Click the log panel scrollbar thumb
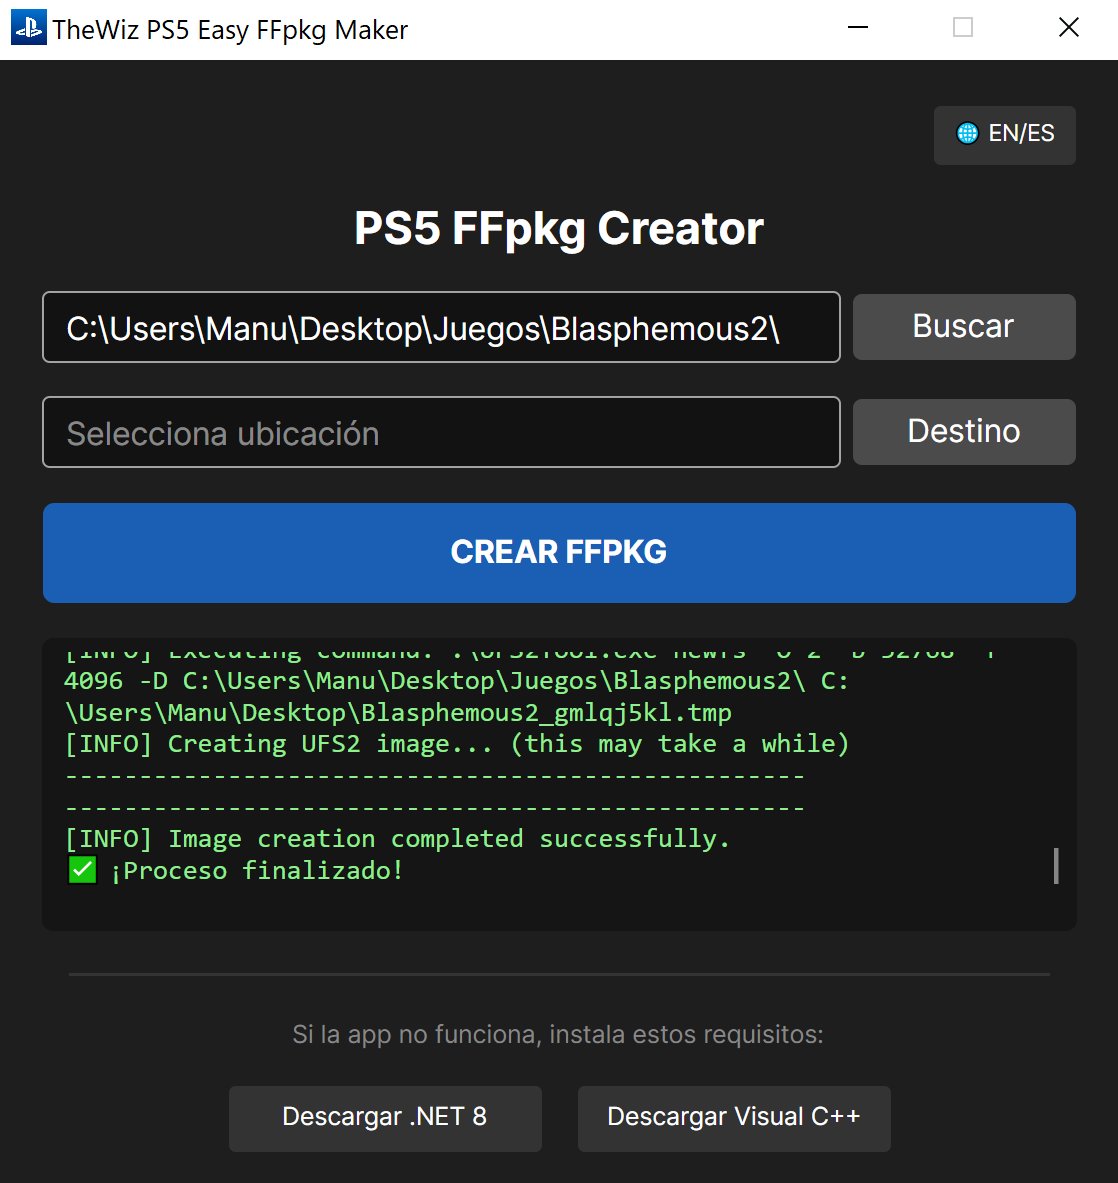 pyautogui.click(x=1056, y=865)
